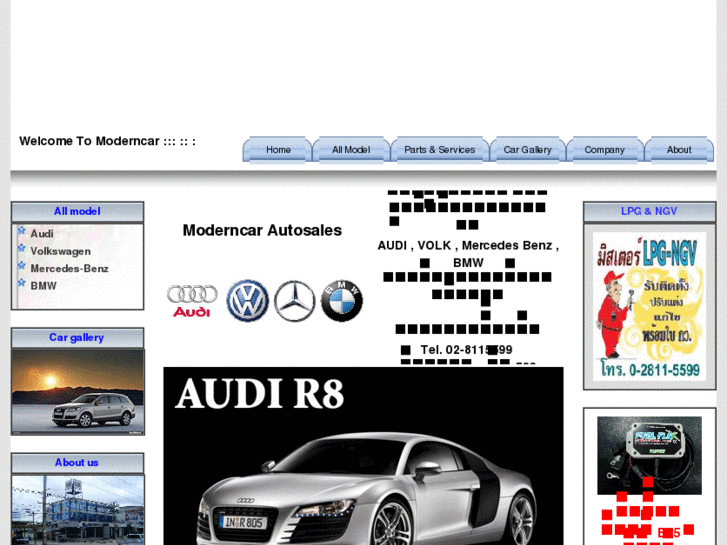Viewport: 727px width, 545px height.
Task: Open the Home navigation tab
Action: pos(278,150)
